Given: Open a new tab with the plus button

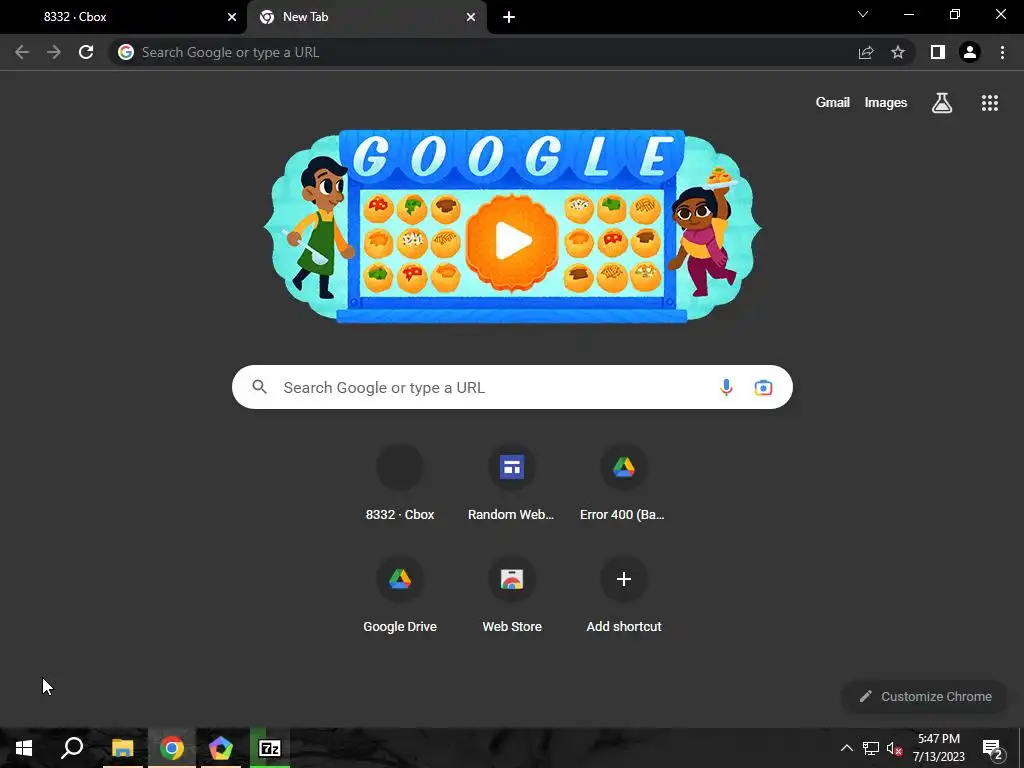Looking at the screenshot, I should (509, 17).
